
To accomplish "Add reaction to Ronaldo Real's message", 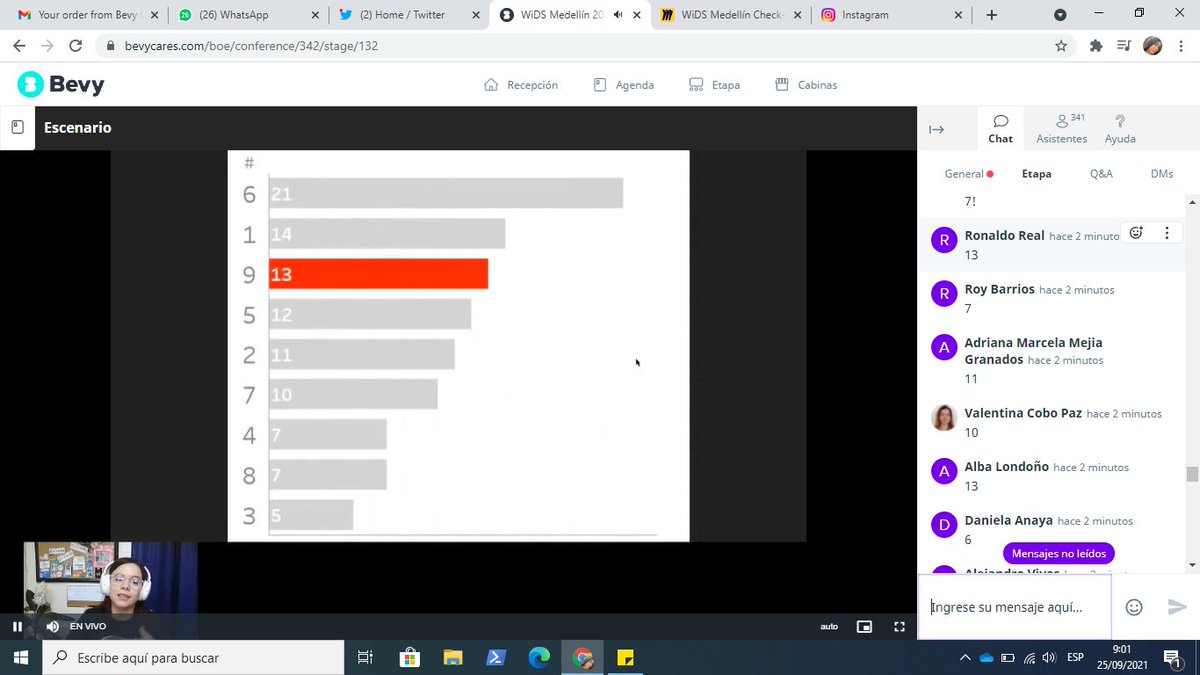I will pos(1136,233).
